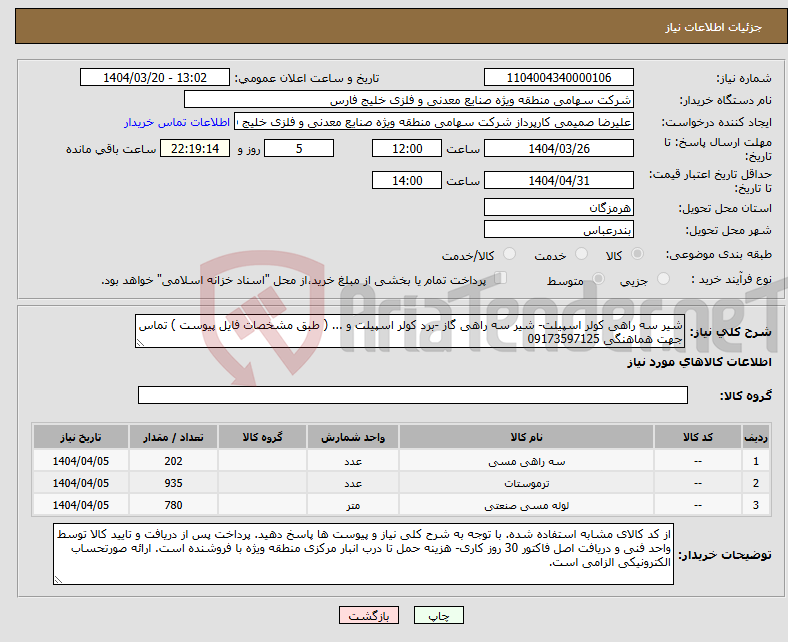Click the جزئیات اطلاعات نیاز page title
Viewport: 788px width, 642px height.
point(714,27)
